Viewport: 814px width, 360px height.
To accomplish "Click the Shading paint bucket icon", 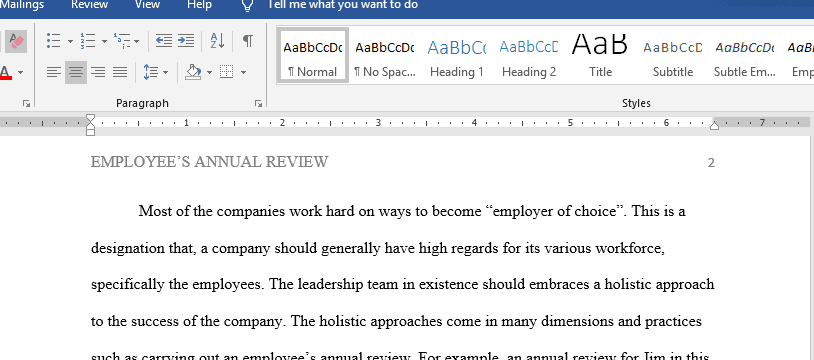I will click(193, 72).
